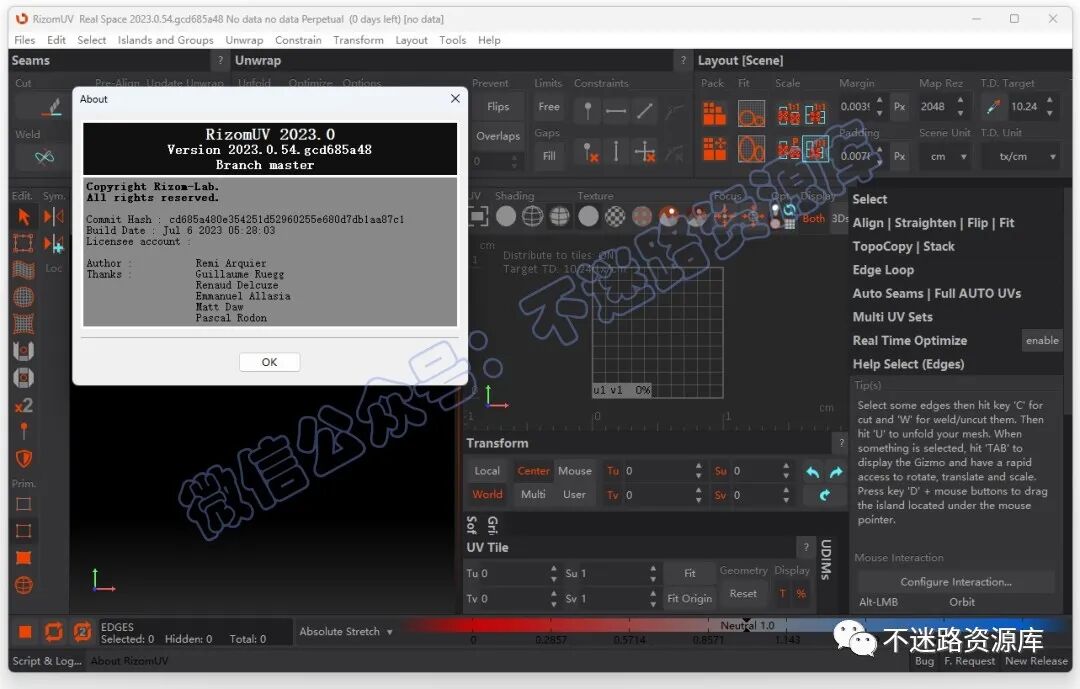Click the Margin value input field
1080x689 pixels.
[x=855, y=107]
